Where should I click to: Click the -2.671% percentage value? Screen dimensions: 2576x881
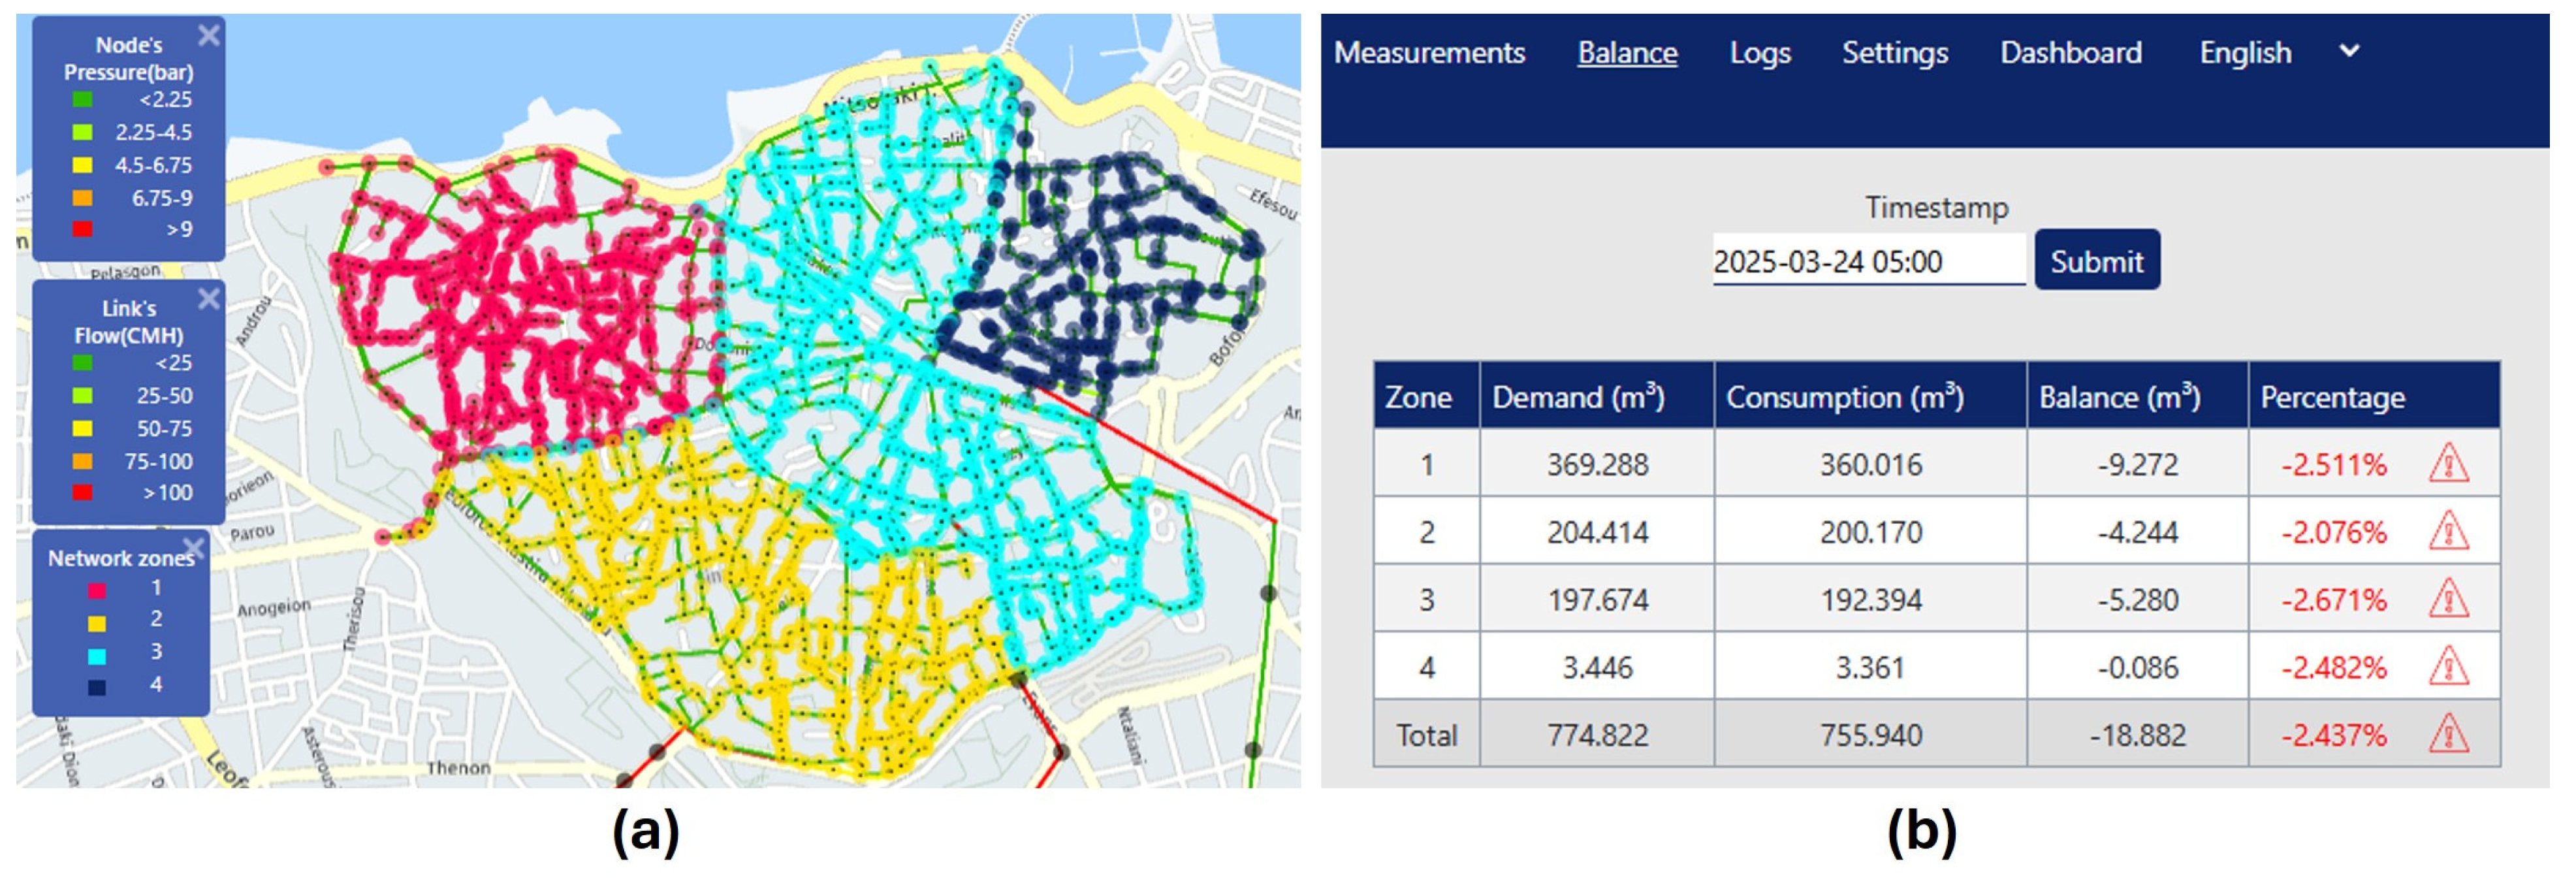2334,599
